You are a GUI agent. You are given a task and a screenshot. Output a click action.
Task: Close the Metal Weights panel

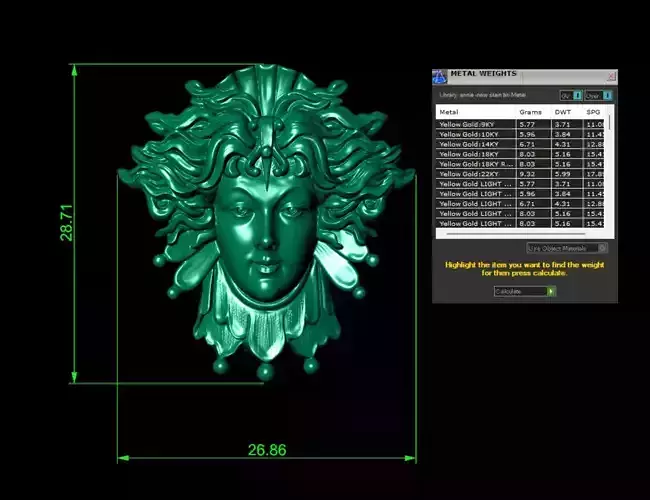point(611,76)
